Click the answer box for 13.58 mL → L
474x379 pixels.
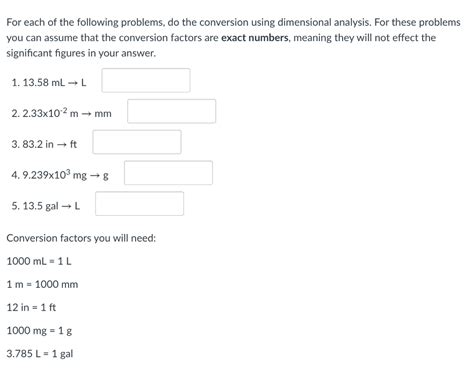coord(146,80)
